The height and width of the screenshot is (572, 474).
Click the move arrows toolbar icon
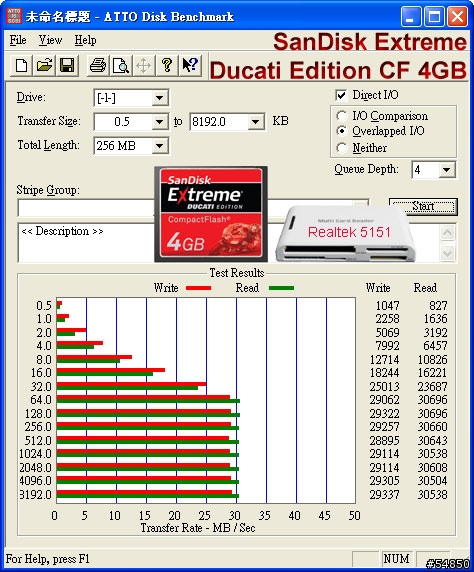(x=143, y=66)
